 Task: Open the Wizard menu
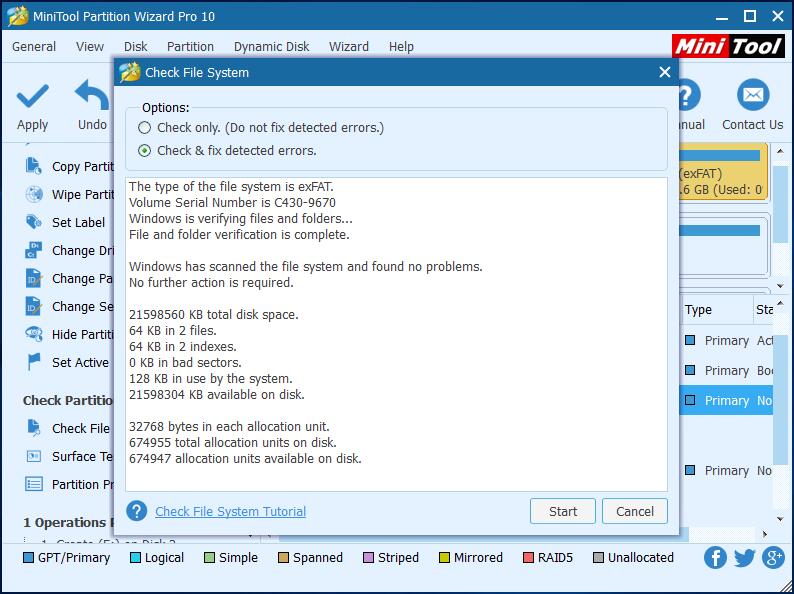tap(349, 47)
